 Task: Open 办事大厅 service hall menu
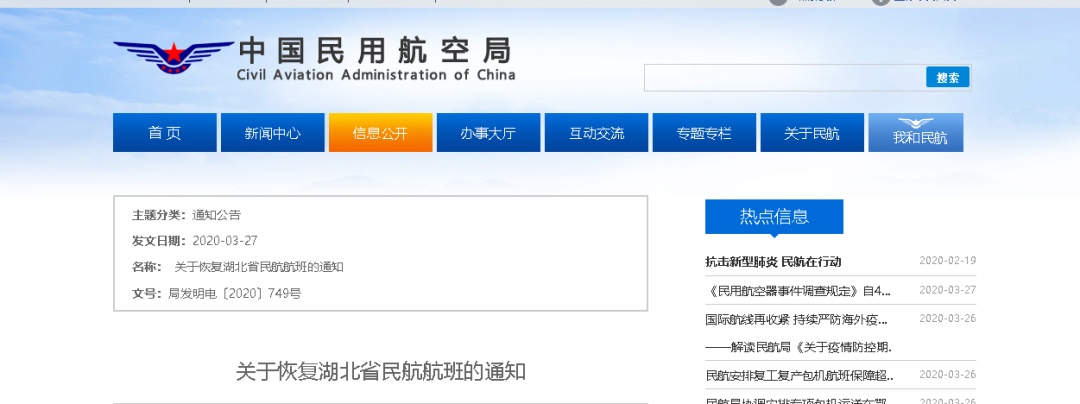[488, 133]
